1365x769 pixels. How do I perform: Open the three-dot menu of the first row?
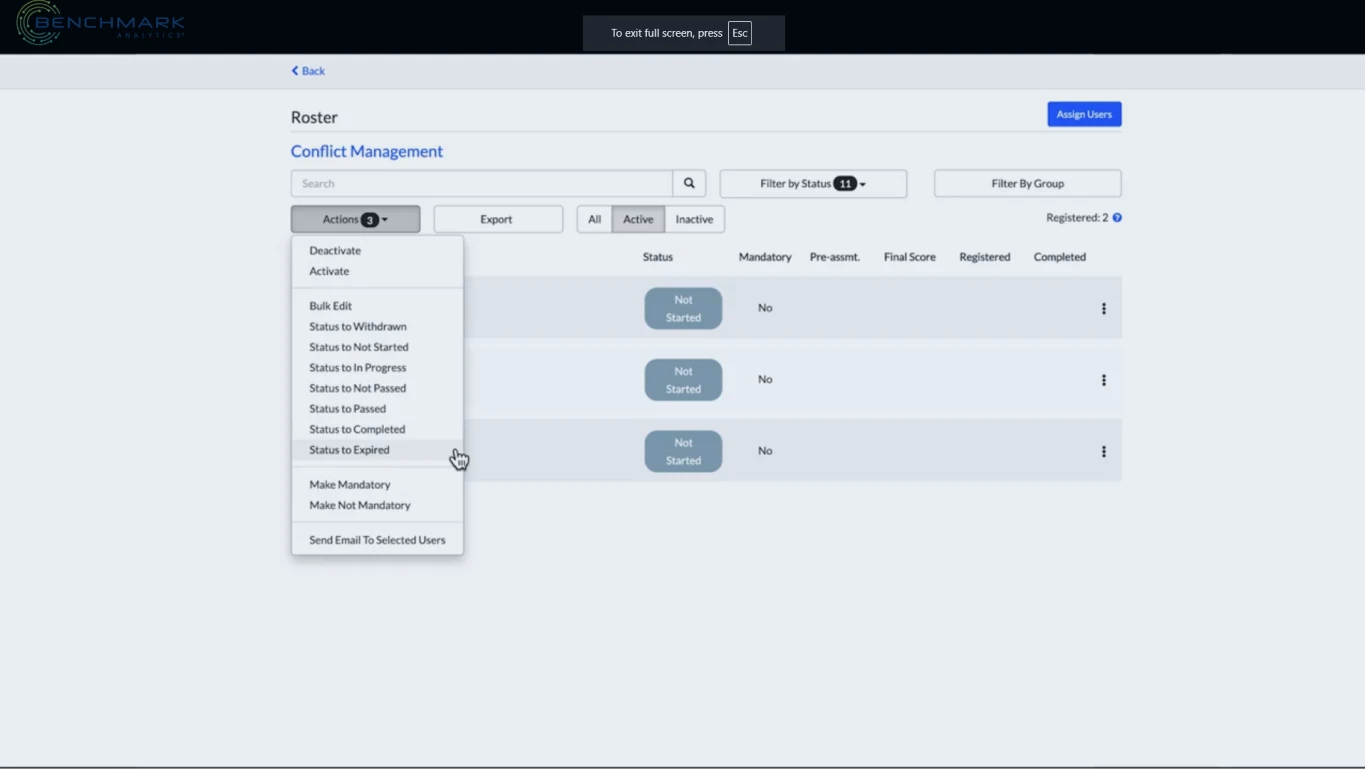pos(1104,309)
